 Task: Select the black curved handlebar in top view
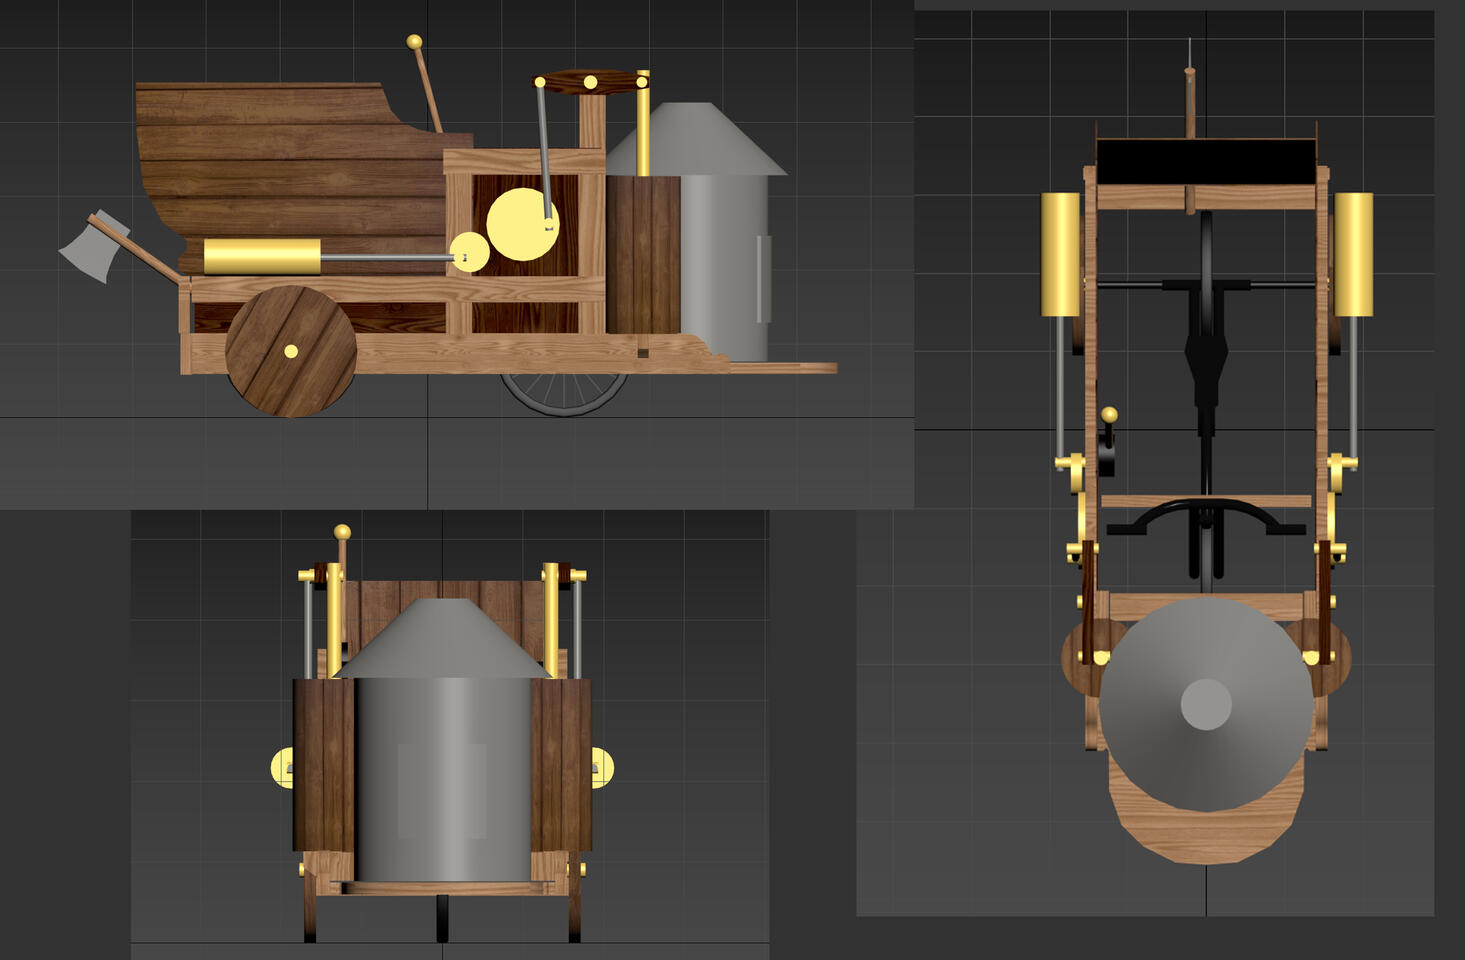[1205, 517]
